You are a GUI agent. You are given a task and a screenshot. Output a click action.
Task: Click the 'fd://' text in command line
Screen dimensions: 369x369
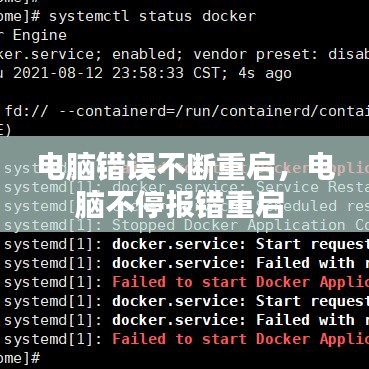pos(26,111)
